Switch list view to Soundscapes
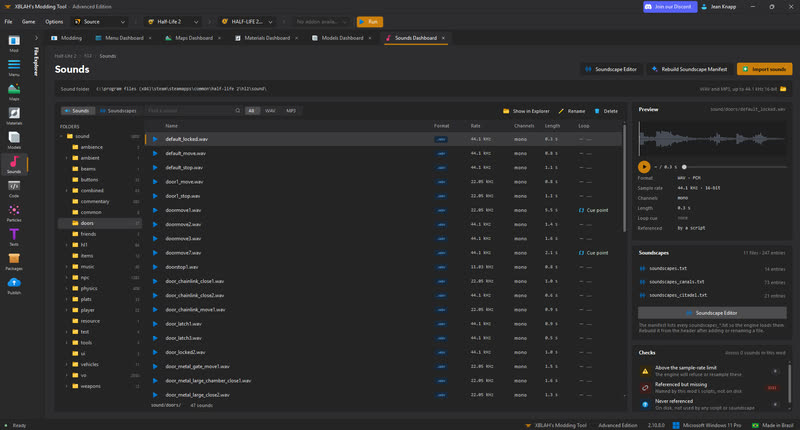 pyautogui.click(x=118, y=111)
